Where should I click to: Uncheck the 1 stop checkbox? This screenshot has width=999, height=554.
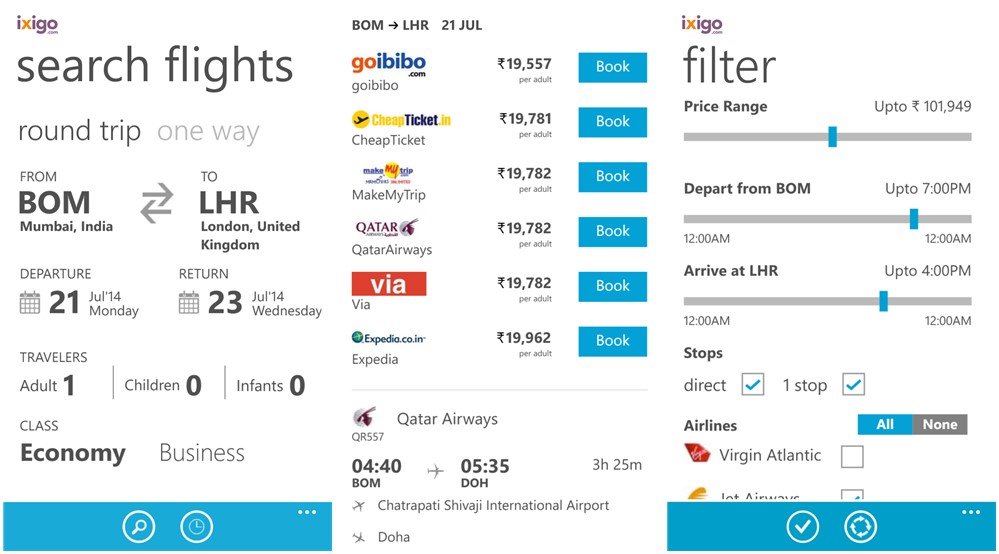click(853, 384)
